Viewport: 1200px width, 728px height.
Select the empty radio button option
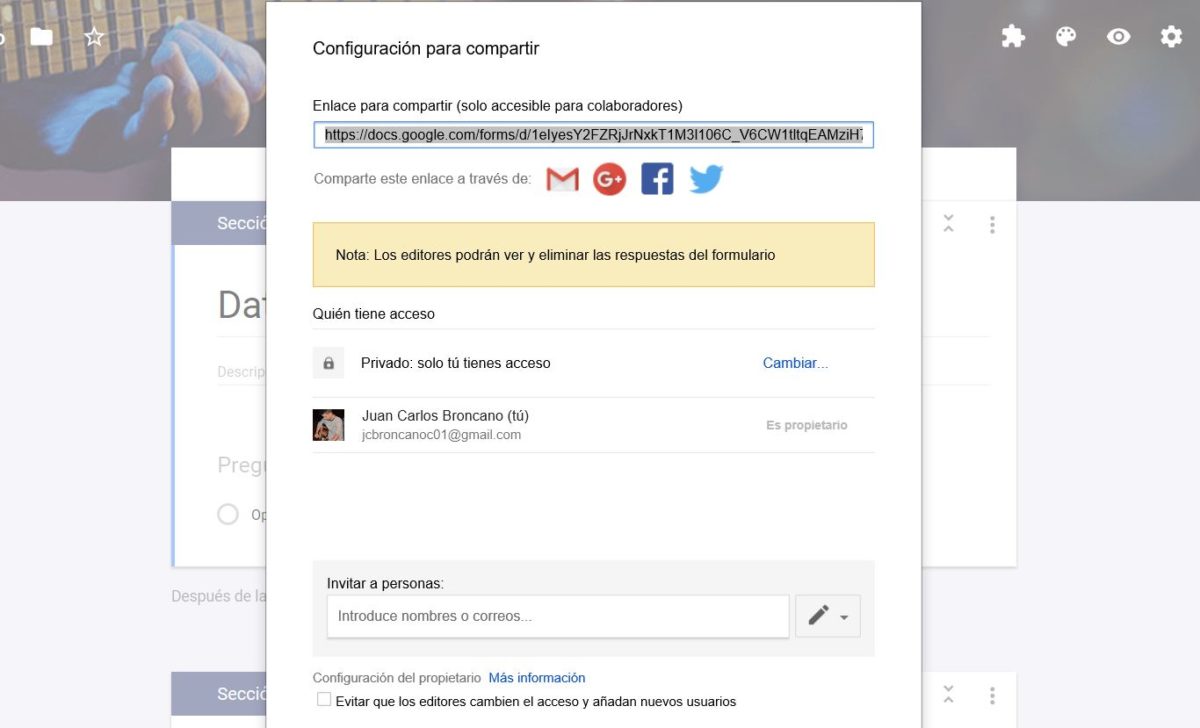click(x=227, y=514)
